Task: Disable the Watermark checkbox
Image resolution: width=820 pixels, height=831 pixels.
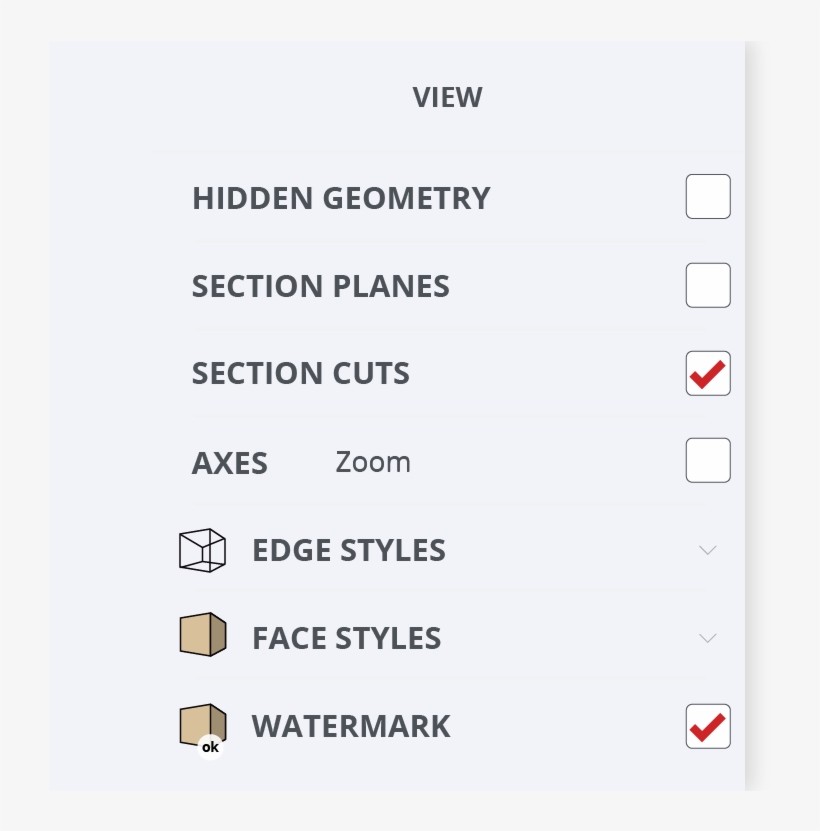Action: (x=708, y=726)
